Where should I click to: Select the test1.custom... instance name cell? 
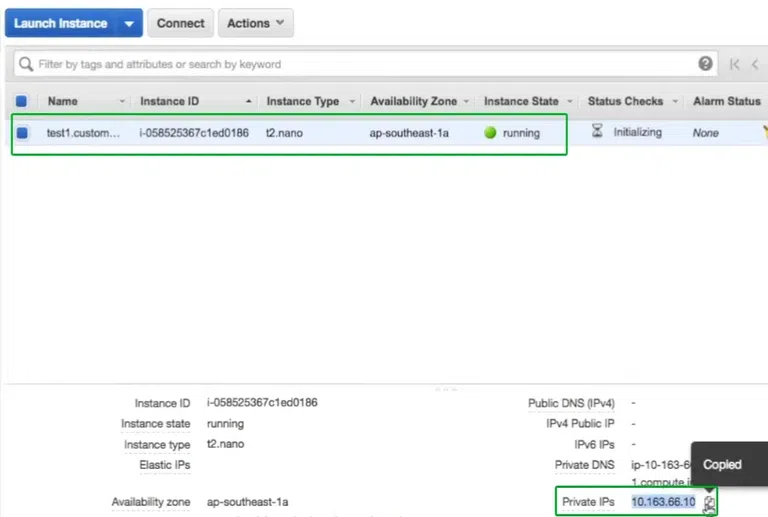(x=83, y=133)
